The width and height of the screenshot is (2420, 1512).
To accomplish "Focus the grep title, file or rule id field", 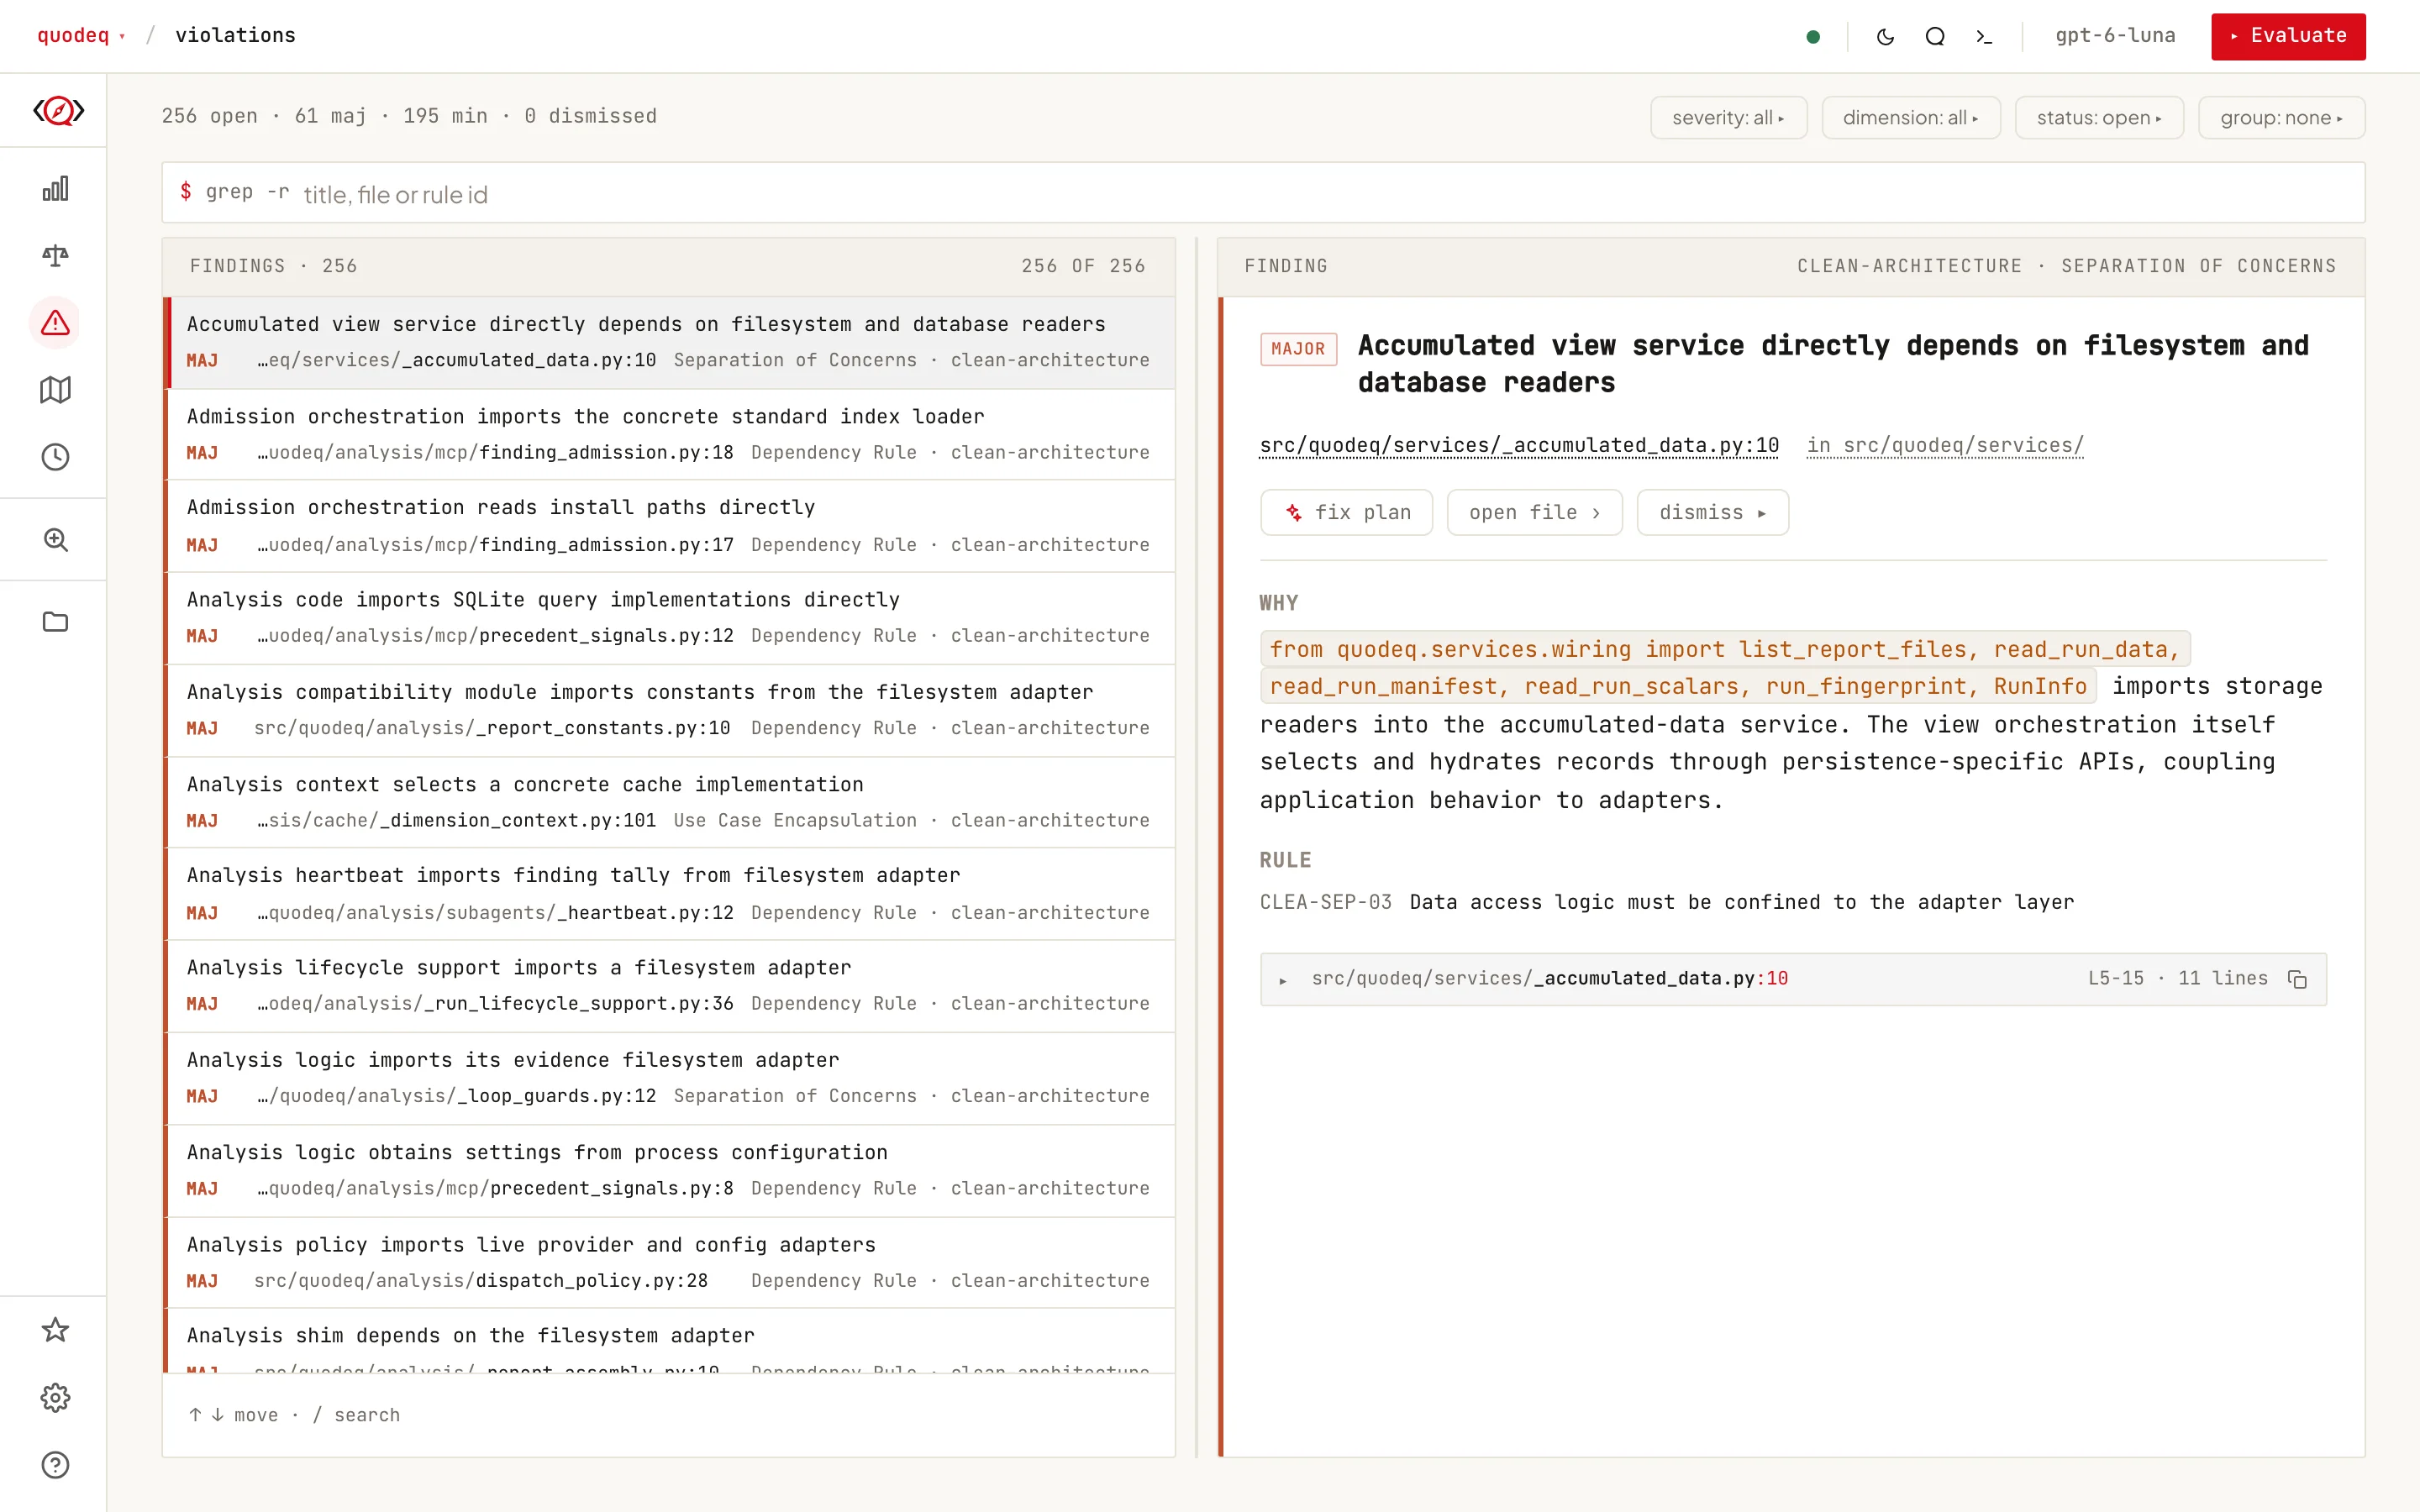I will pos(1263,193).
